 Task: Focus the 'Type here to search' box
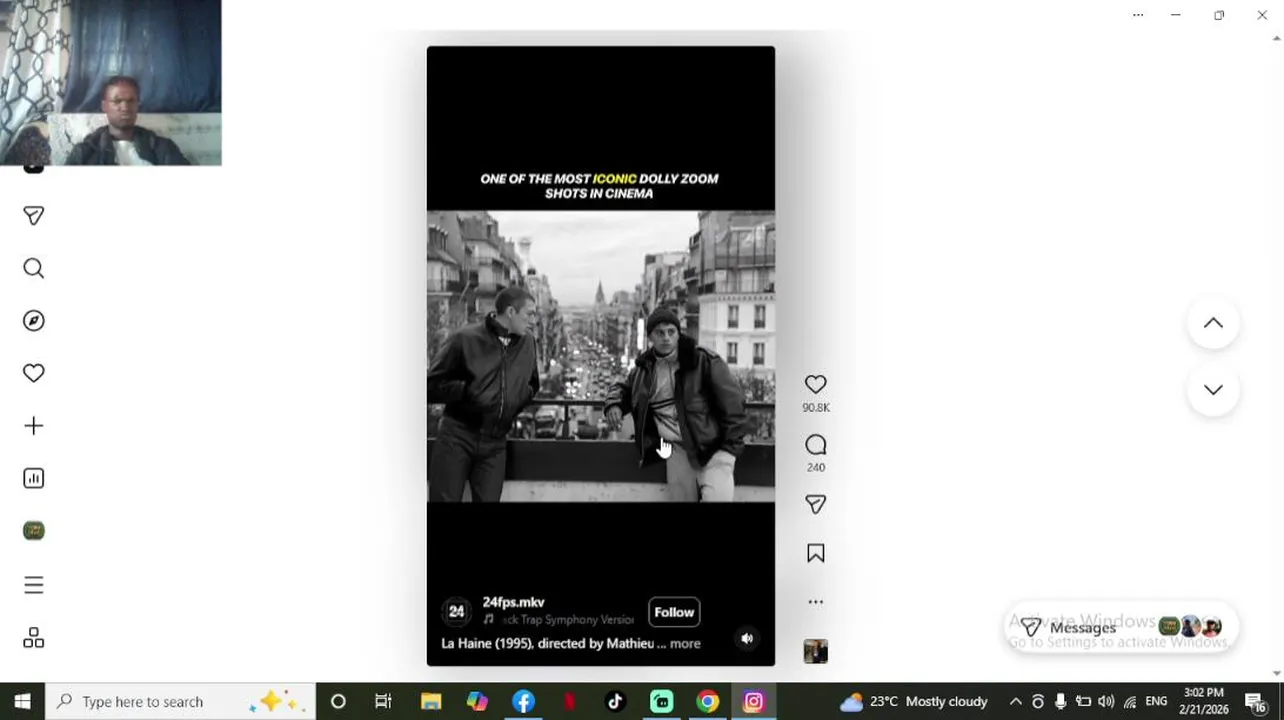coord(180,701)
